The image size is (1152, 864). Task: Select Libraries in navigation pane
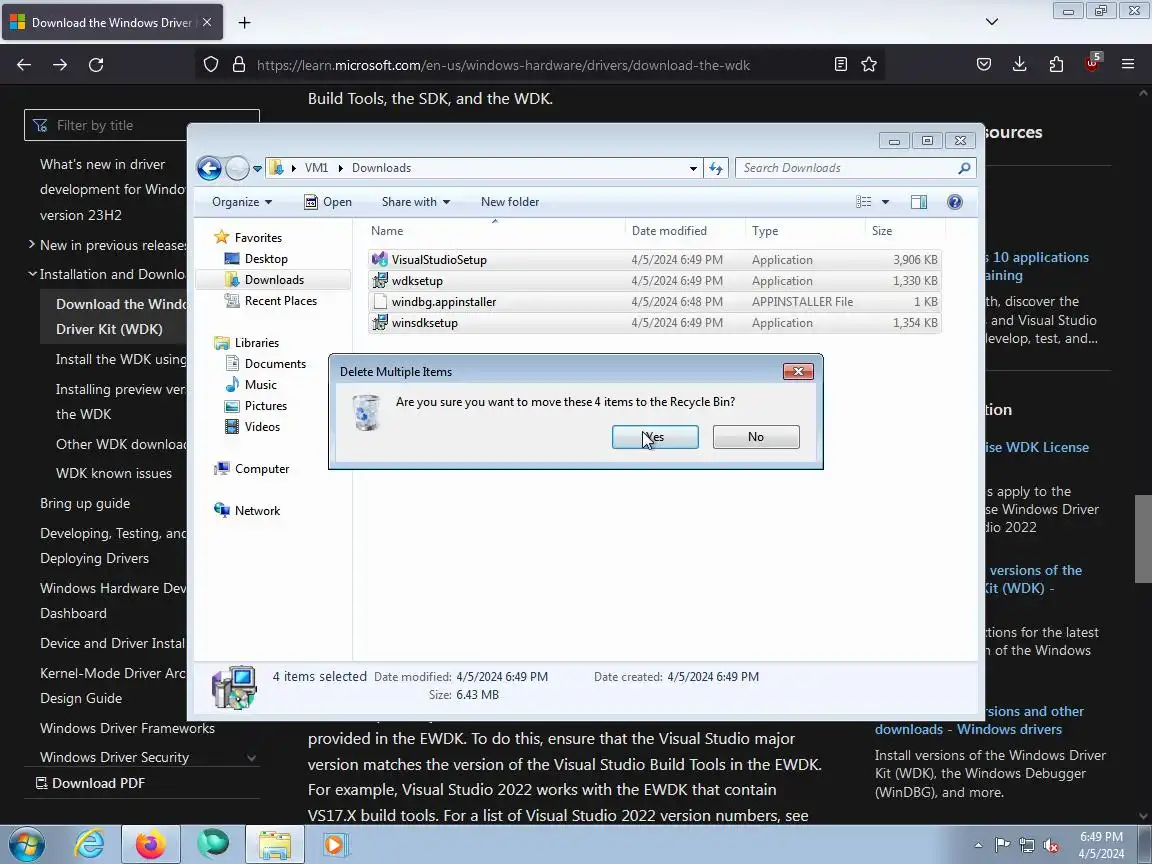click(x=247, y=342)
